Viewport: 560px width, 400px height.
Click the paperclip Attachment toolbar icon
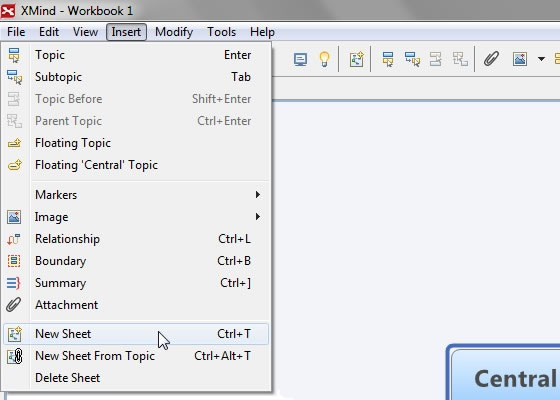point(491,59)
